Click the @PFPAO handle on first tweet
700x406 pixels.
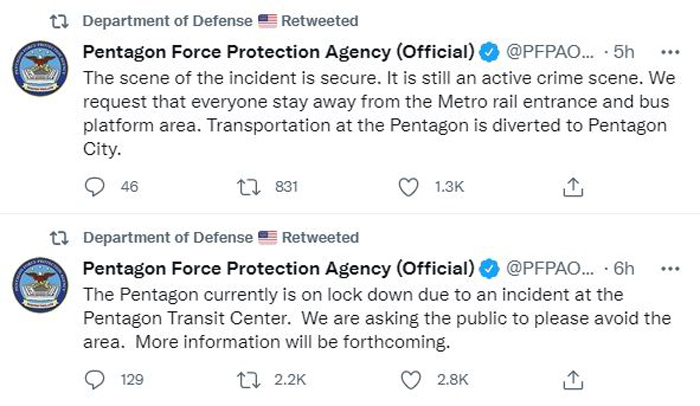click(x=550, y=52)
